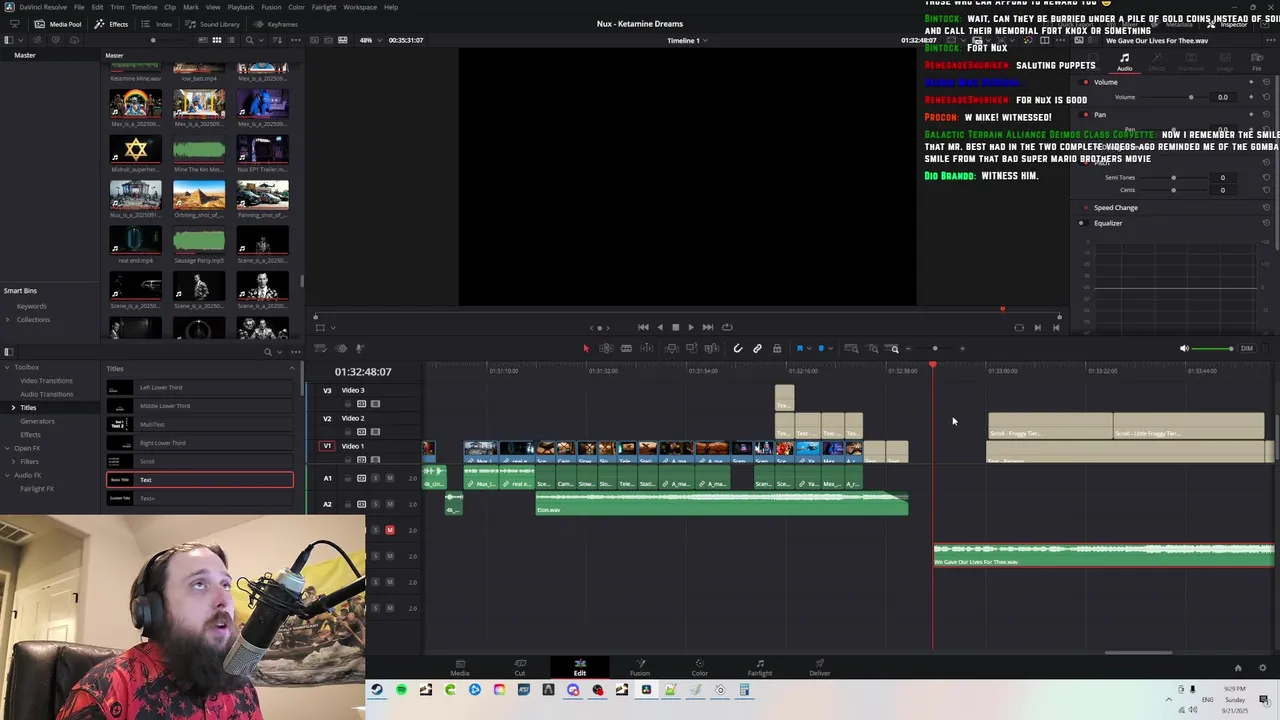Switch media pool to thumbnail view
Viewport: 1280px width, 720px height.
coord(217,40)
